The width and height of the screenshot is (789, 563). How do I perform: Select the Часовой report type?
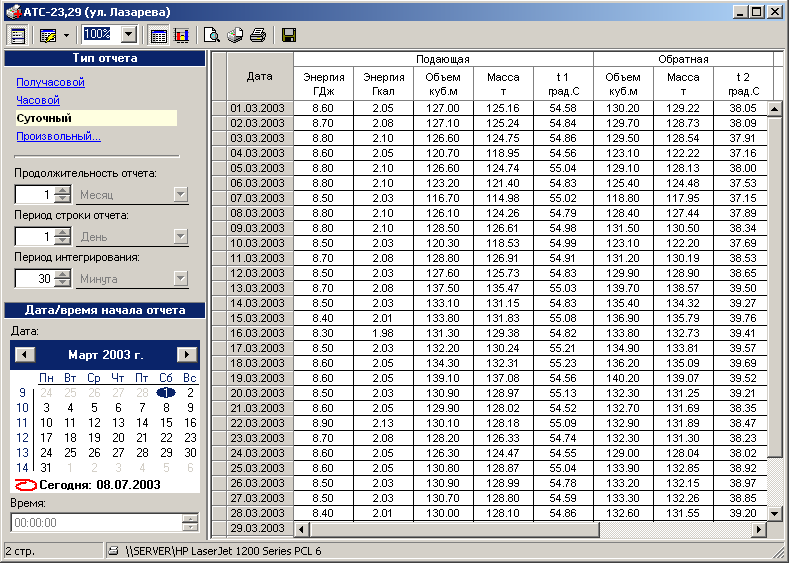pos(38,100)
